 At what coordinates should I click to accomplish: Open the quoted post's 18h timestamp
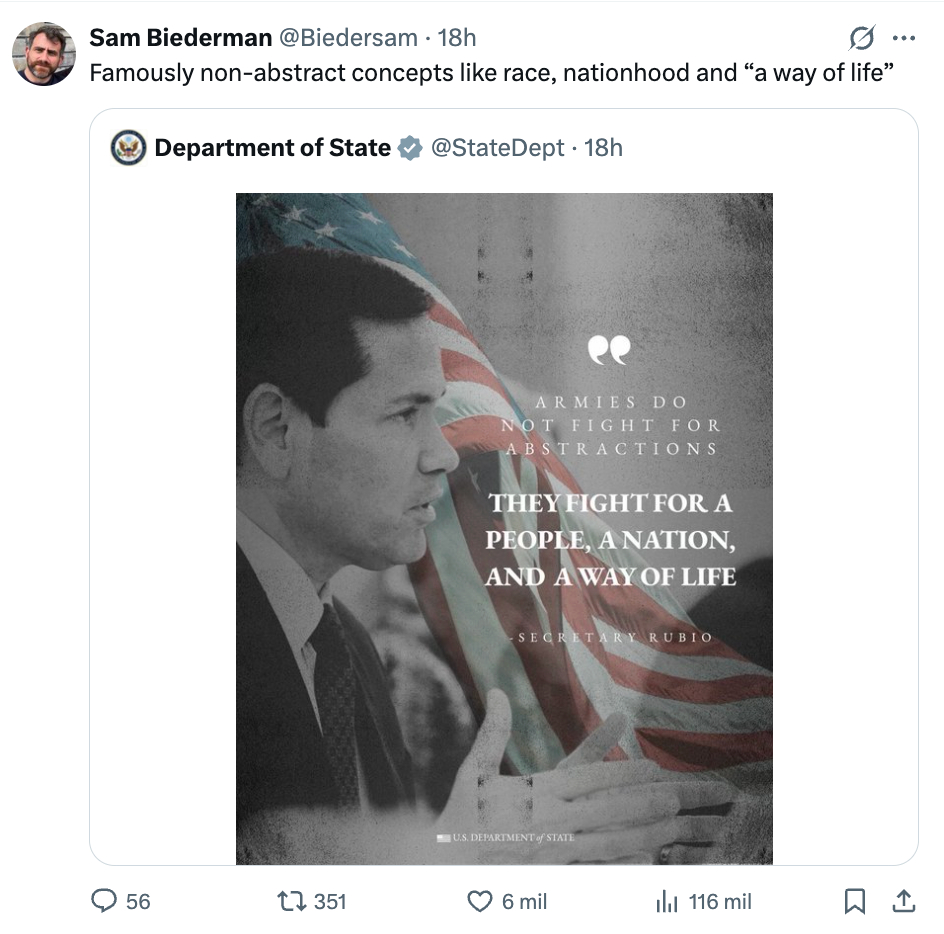(603, 148)
